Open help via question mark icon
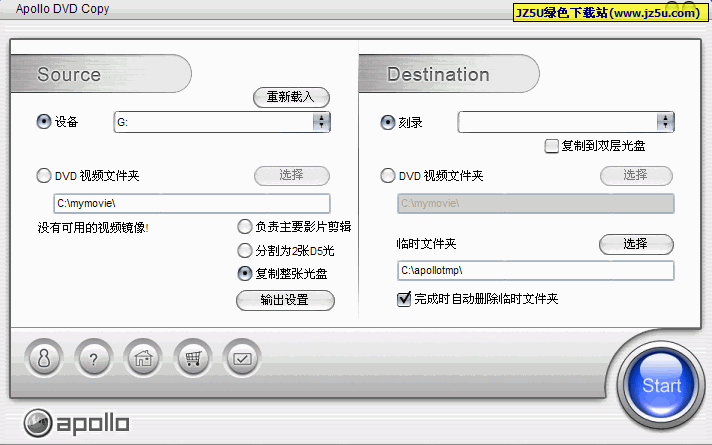 [94, 358]
